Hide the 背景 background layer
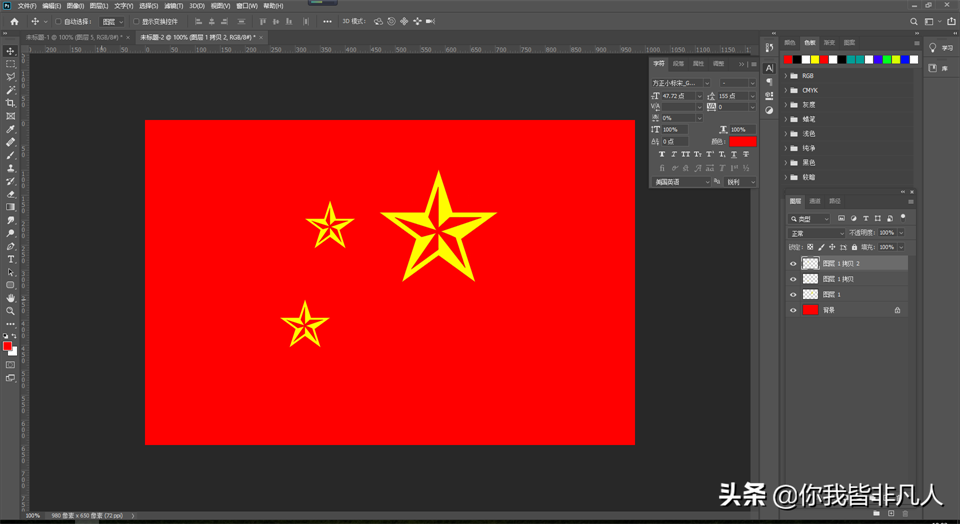 tap(793, 310)
